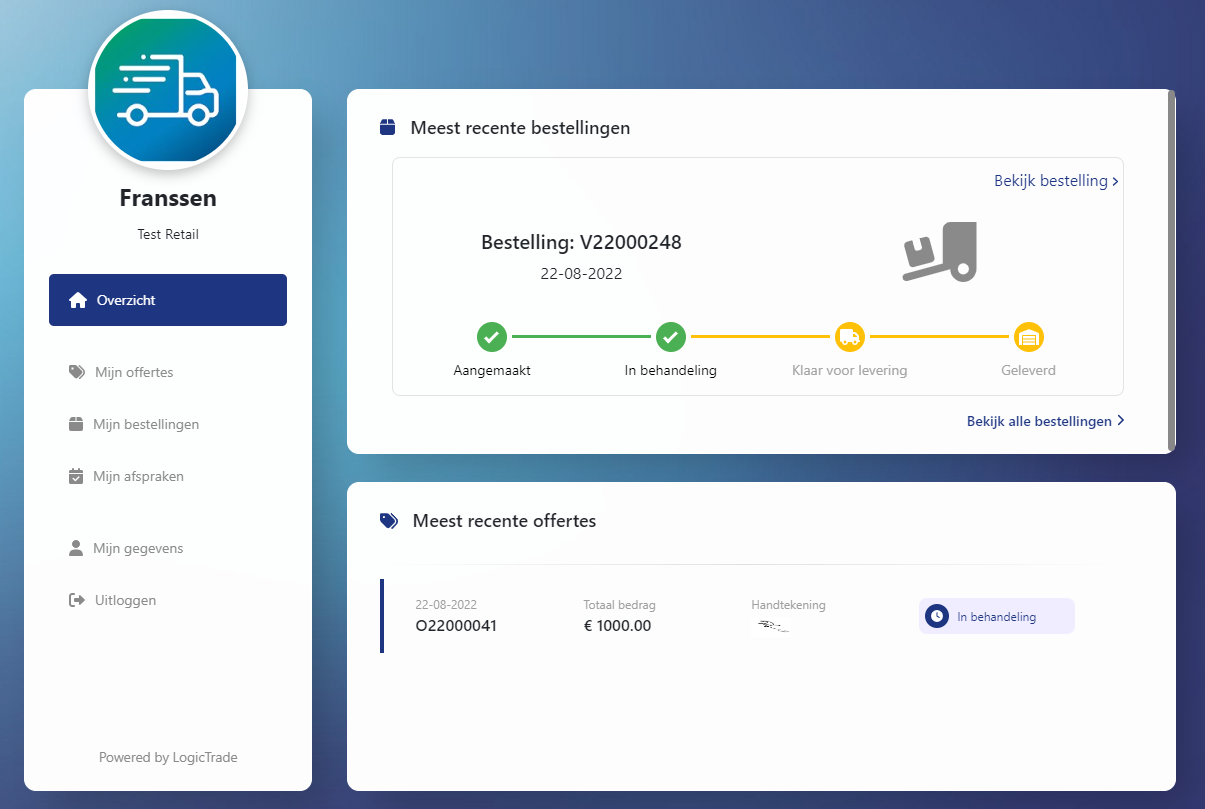Screen dimensions: 1205x809
Task: Click the person icon beside Mijn gegevens
Action: pos(76,547)
